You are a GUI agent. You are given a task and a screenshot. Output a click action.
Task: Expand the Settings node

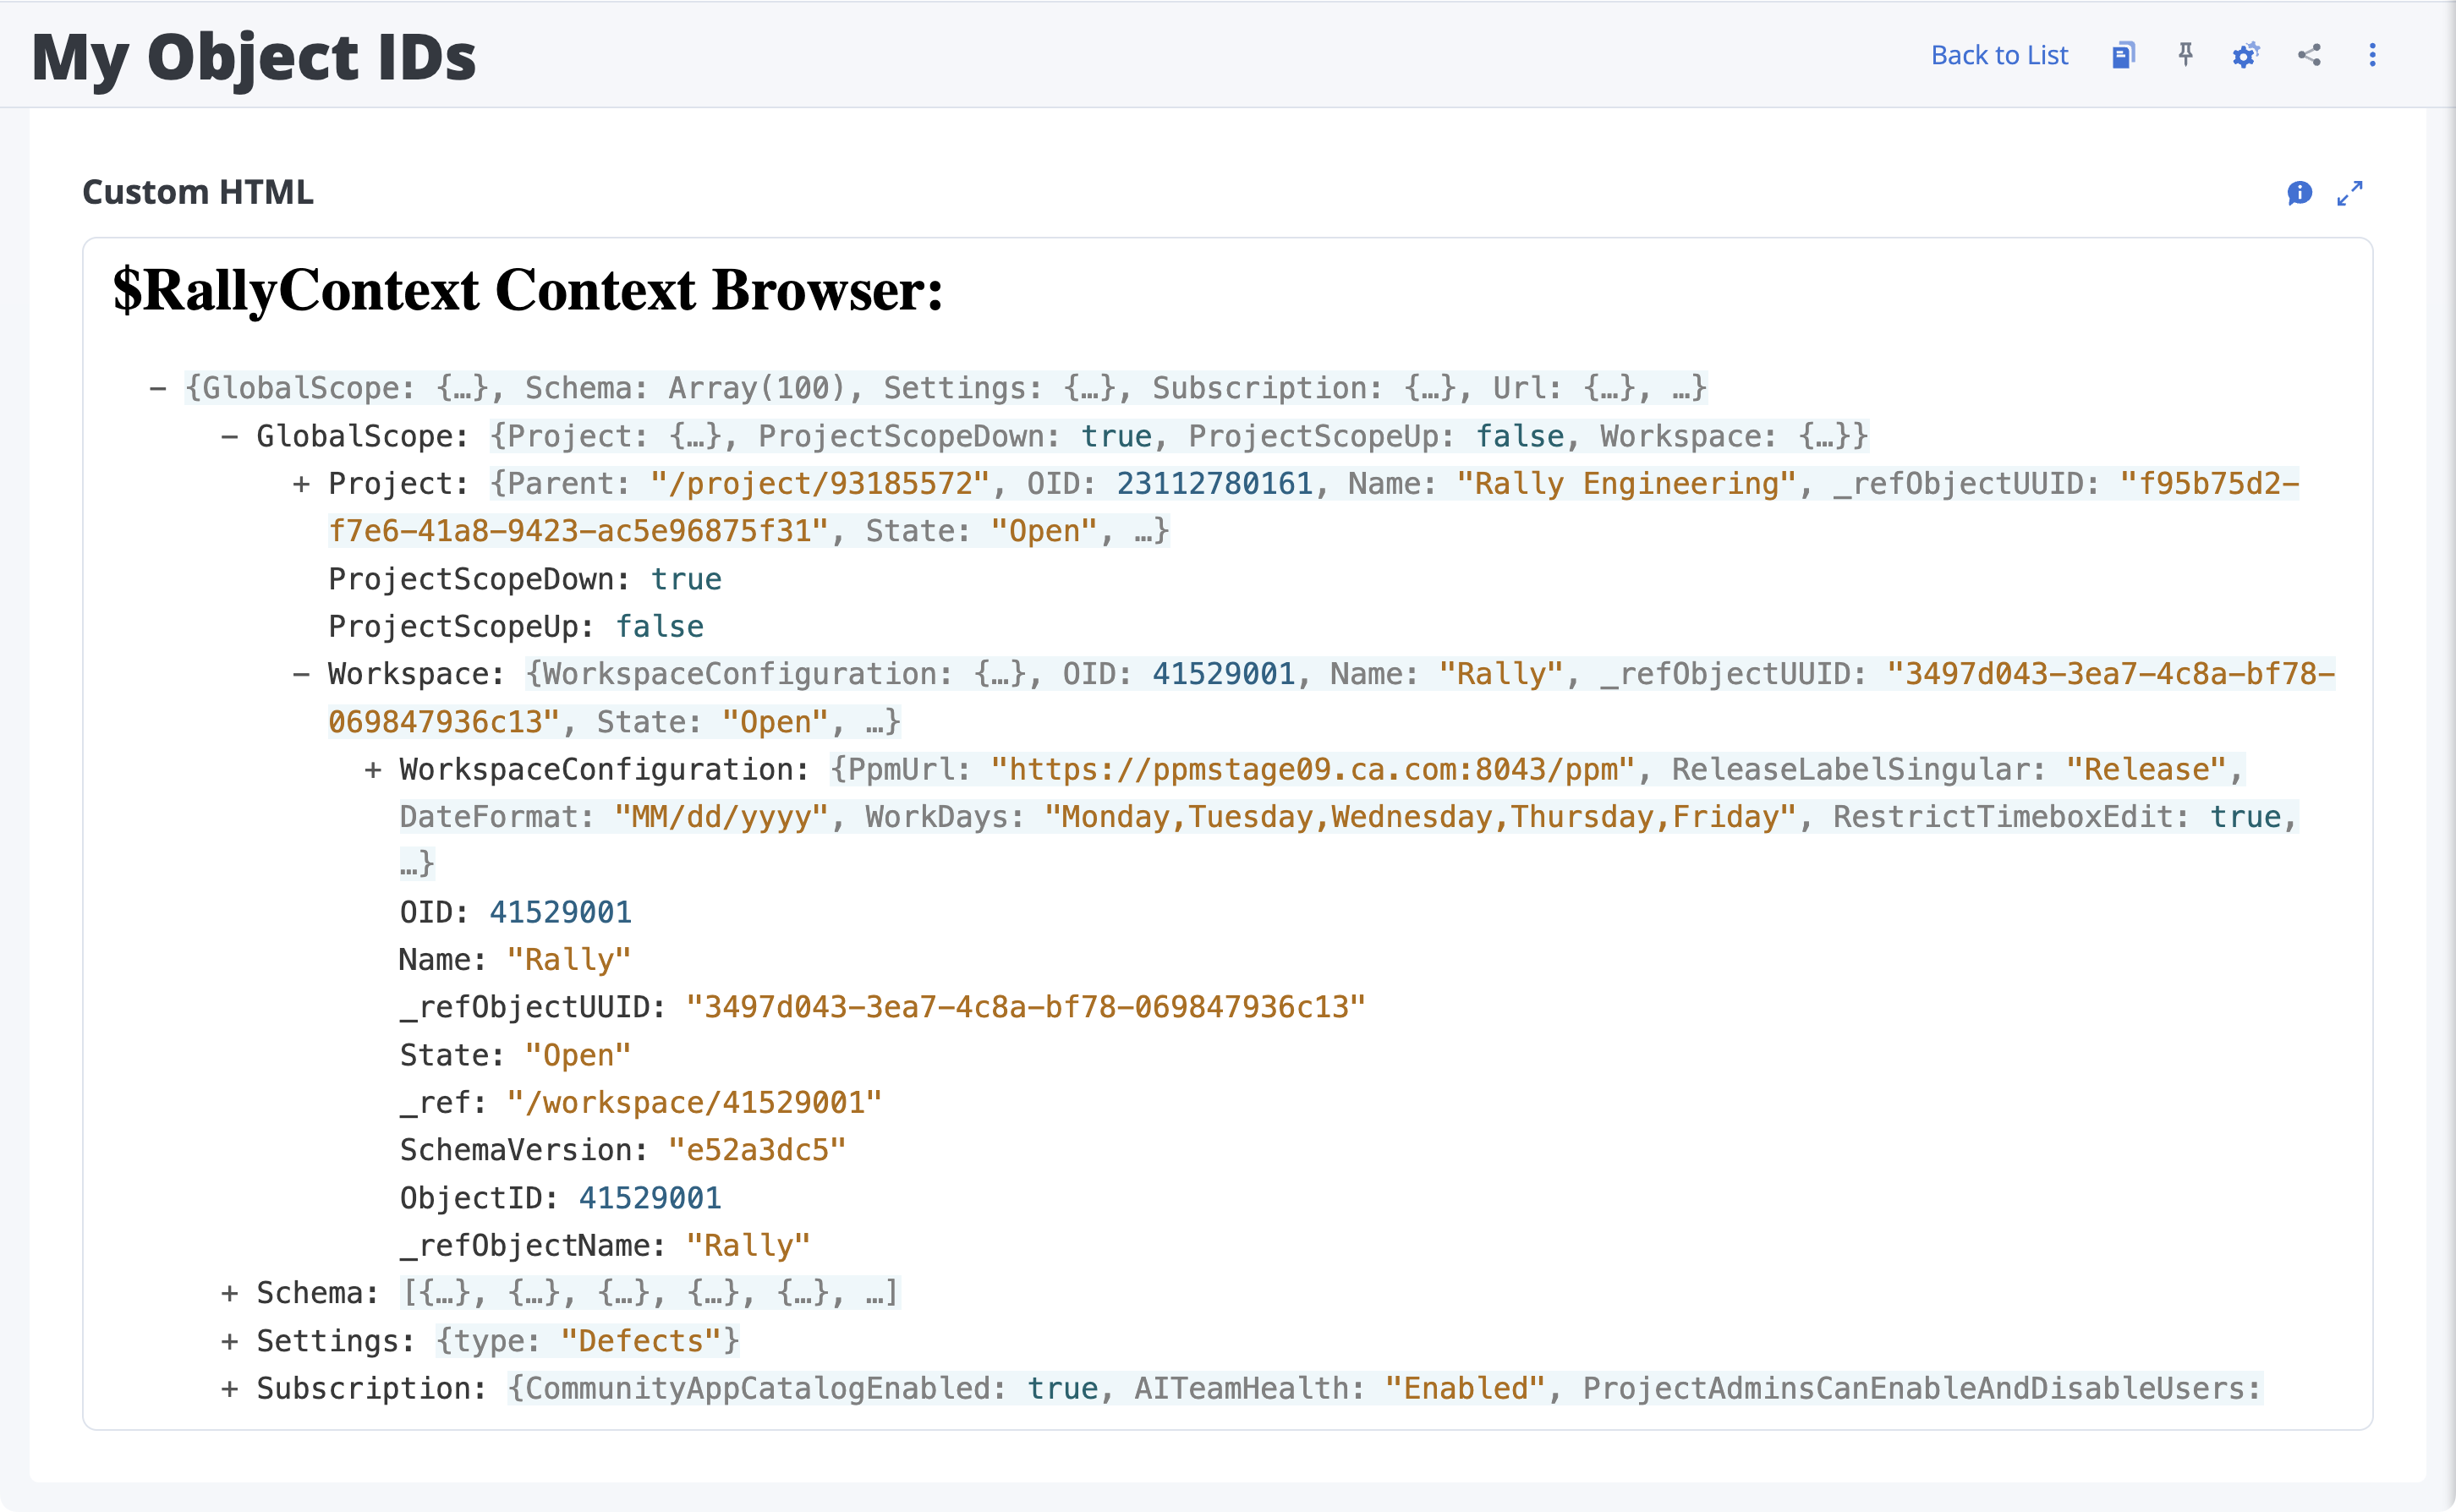[x=230, y=1341]
